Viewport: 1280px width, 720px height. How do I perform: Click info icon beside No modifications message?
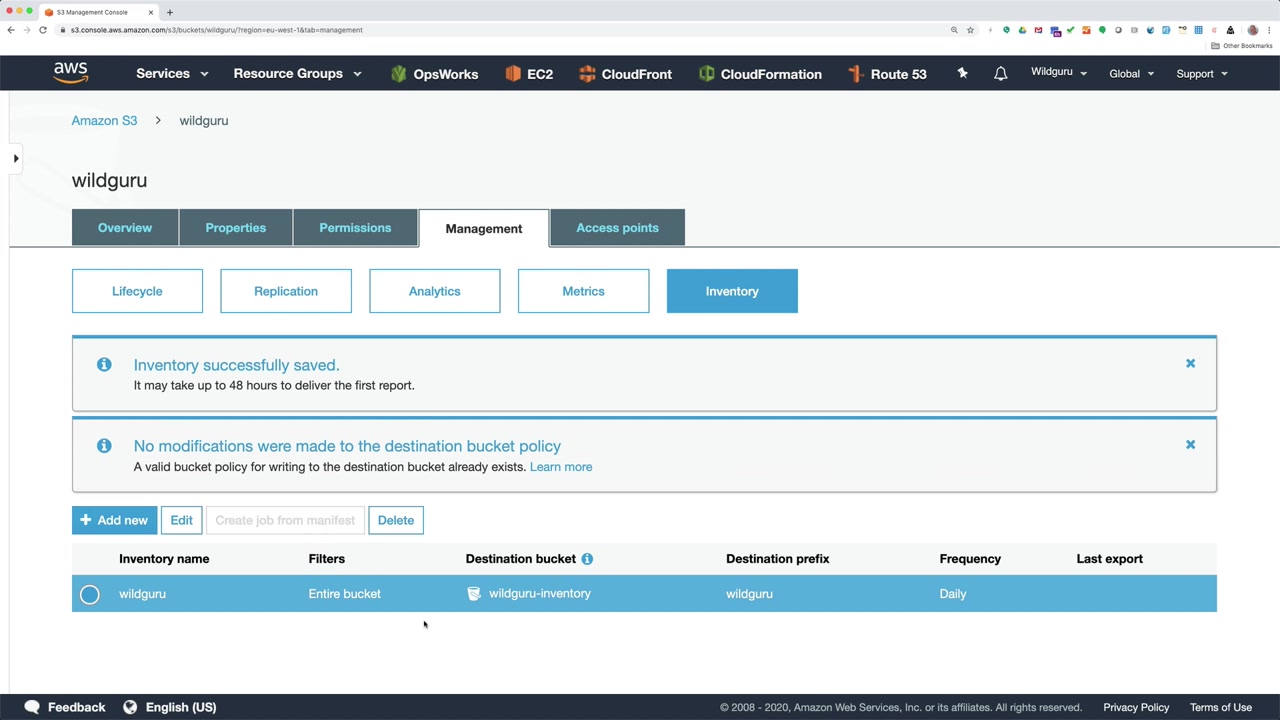pyautogui.click(x=104, y=446)
